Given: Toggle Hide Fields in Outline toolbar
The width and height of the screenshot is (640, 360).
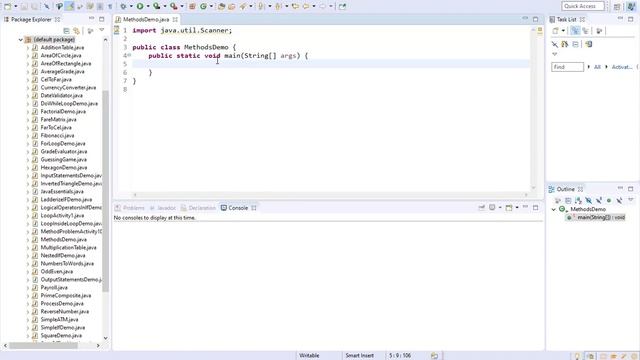Looking at the screenshot, I should click(x=589, y=200).
